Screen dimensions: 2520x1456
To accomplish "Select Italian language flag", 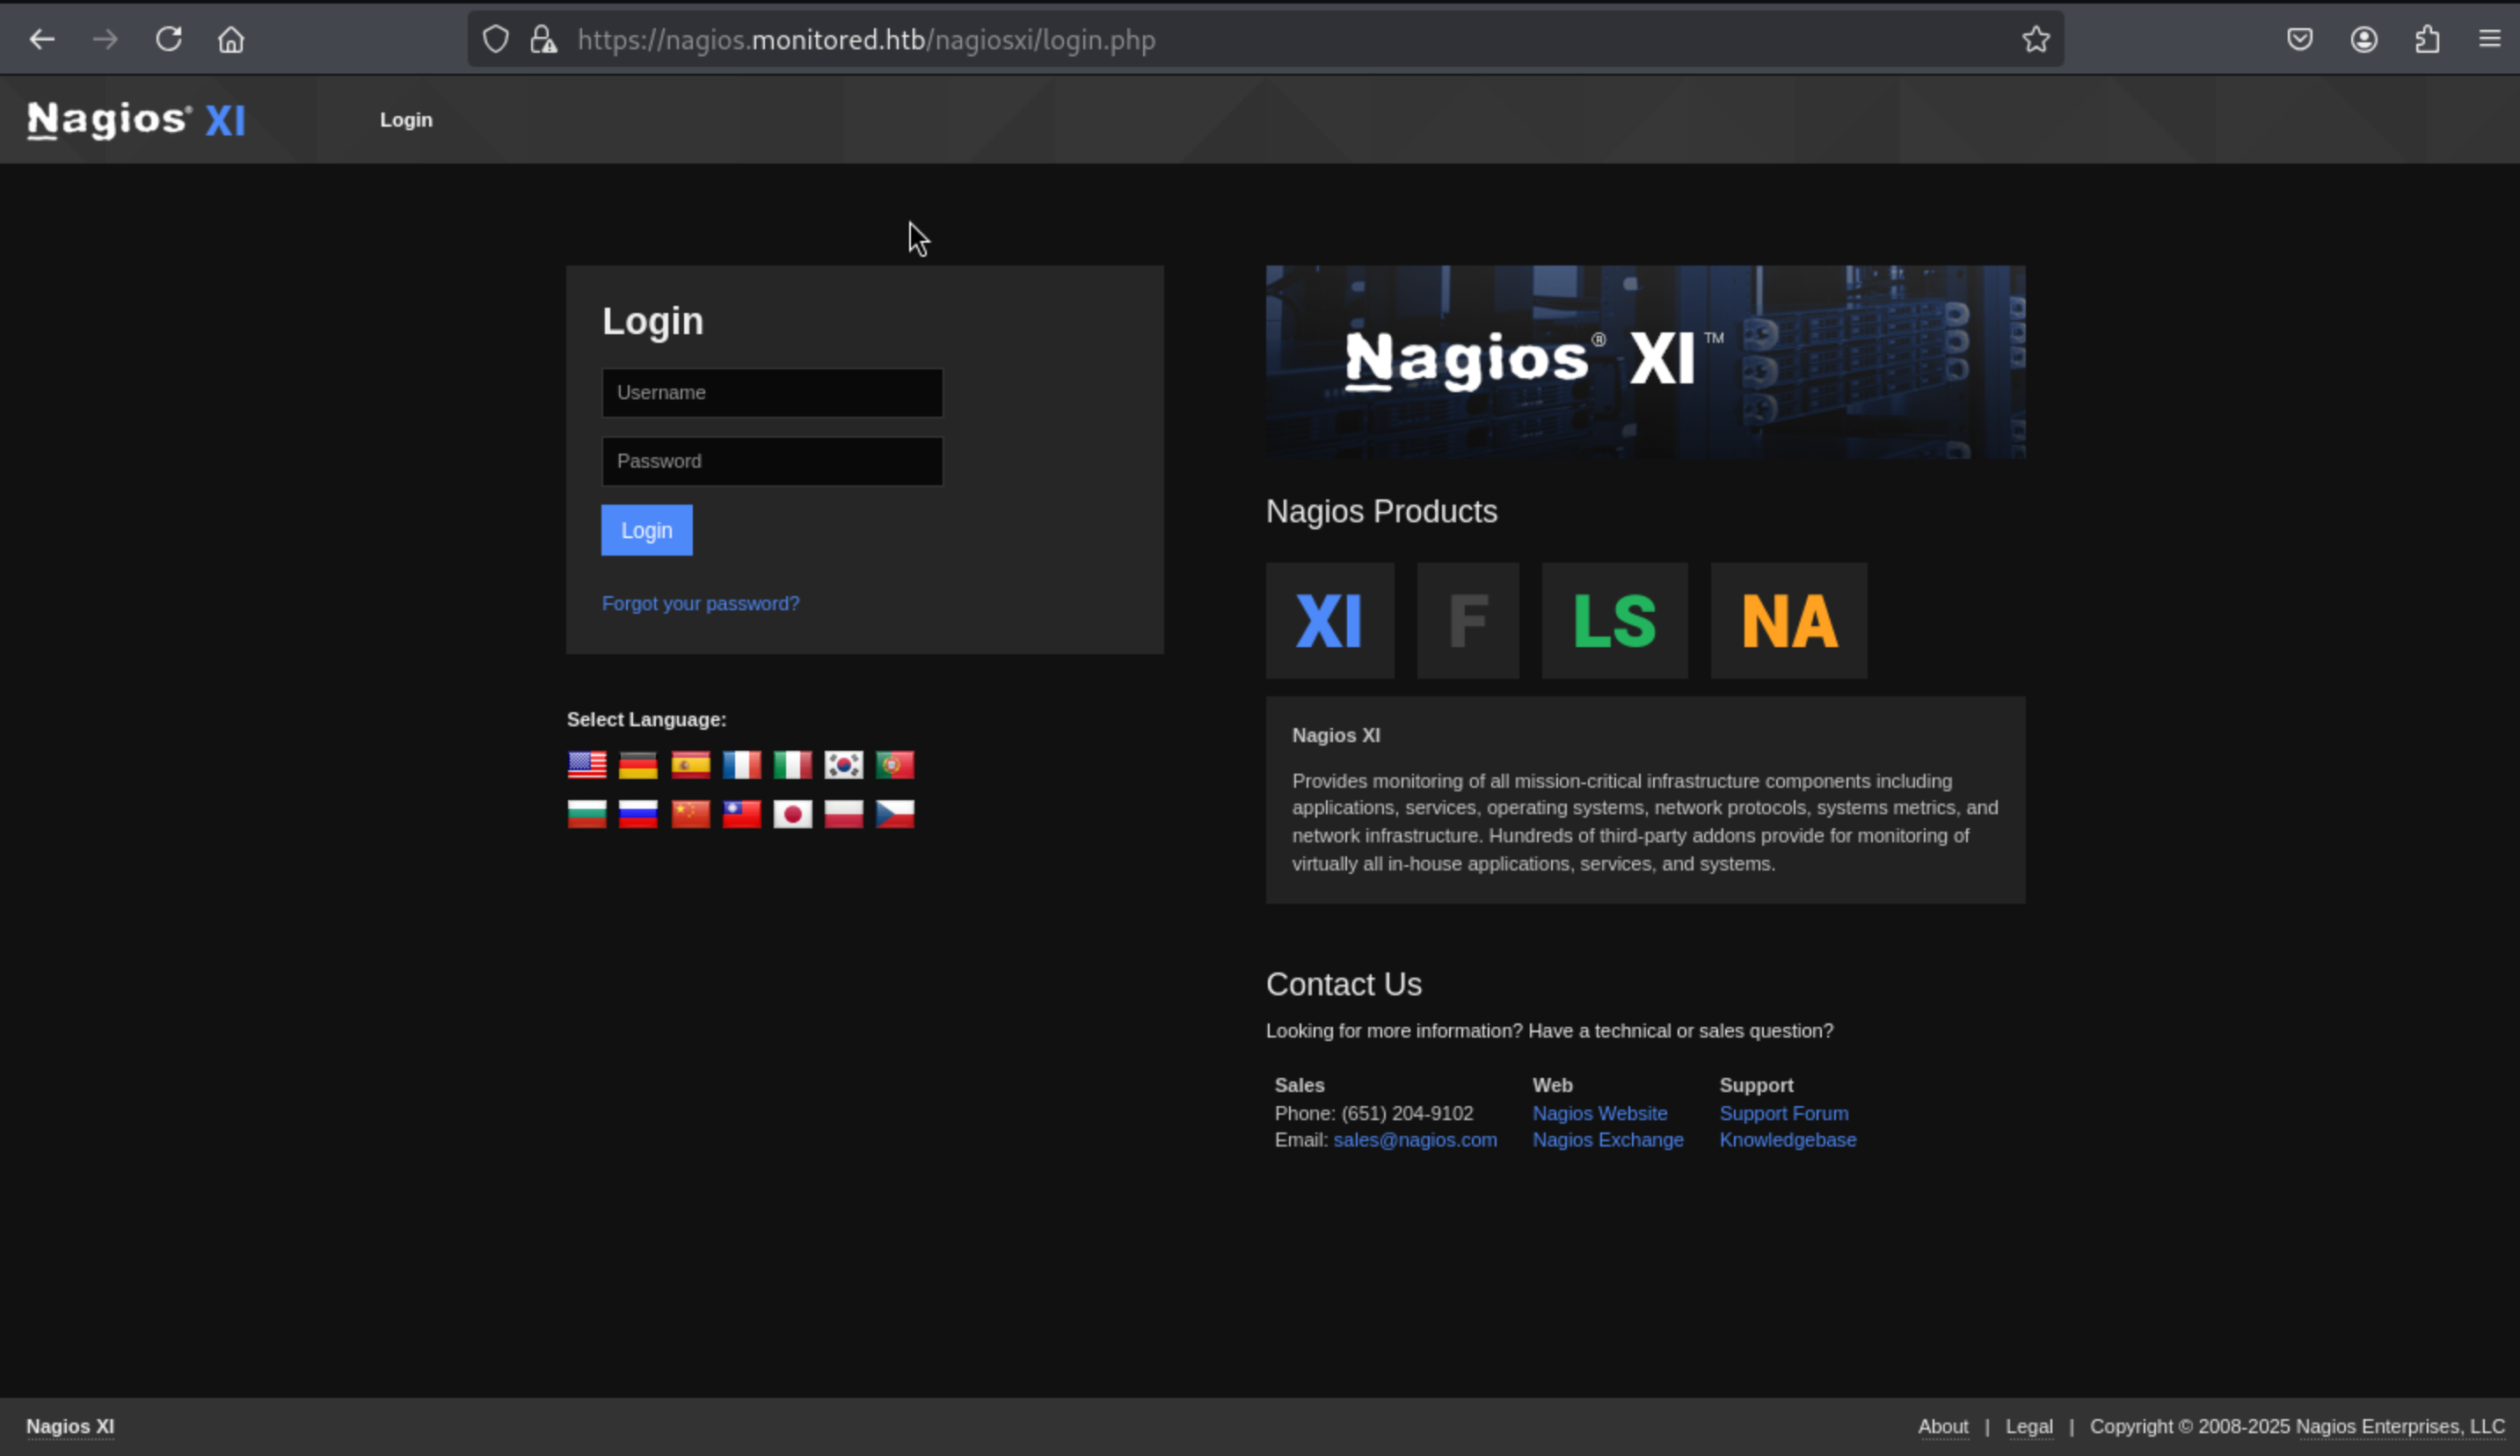I will pos(792,765).
